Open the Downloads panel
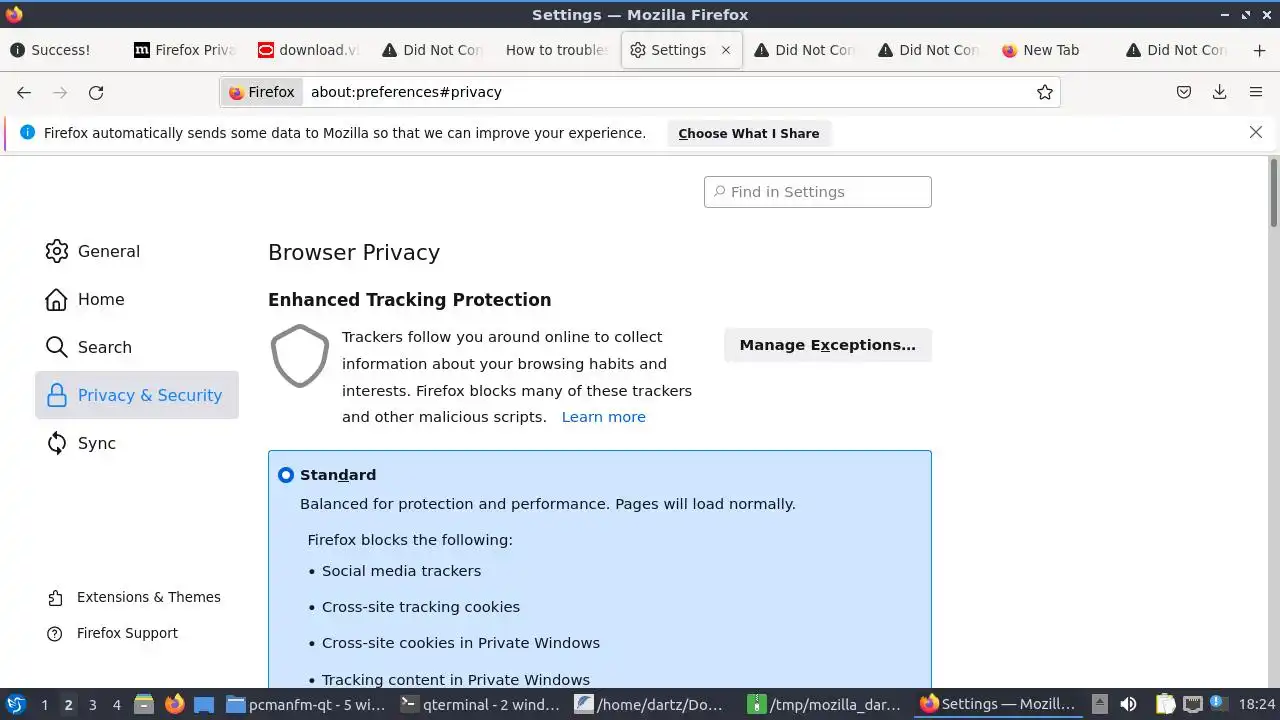This screenshot has width=1280, height=720. (1220, 92)
